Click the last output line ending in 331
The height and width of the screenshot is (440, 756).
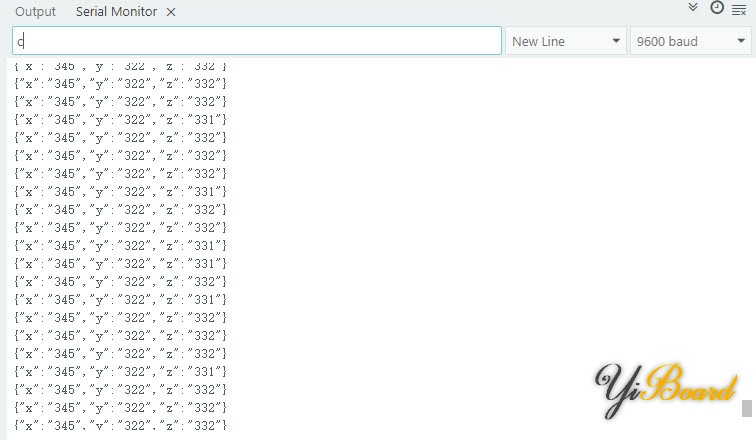pyautogui.click(x=121, y=371)
